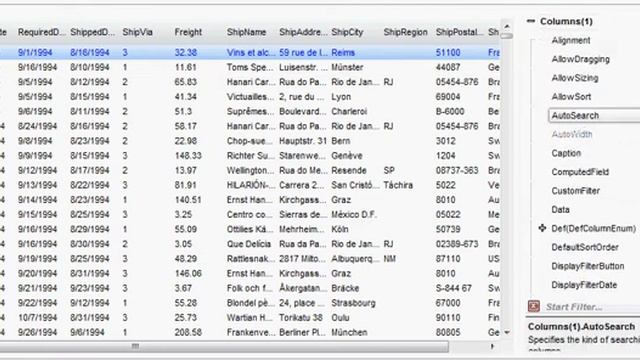Click the Chop-sue... ship name cell

(x=249, y=141)
